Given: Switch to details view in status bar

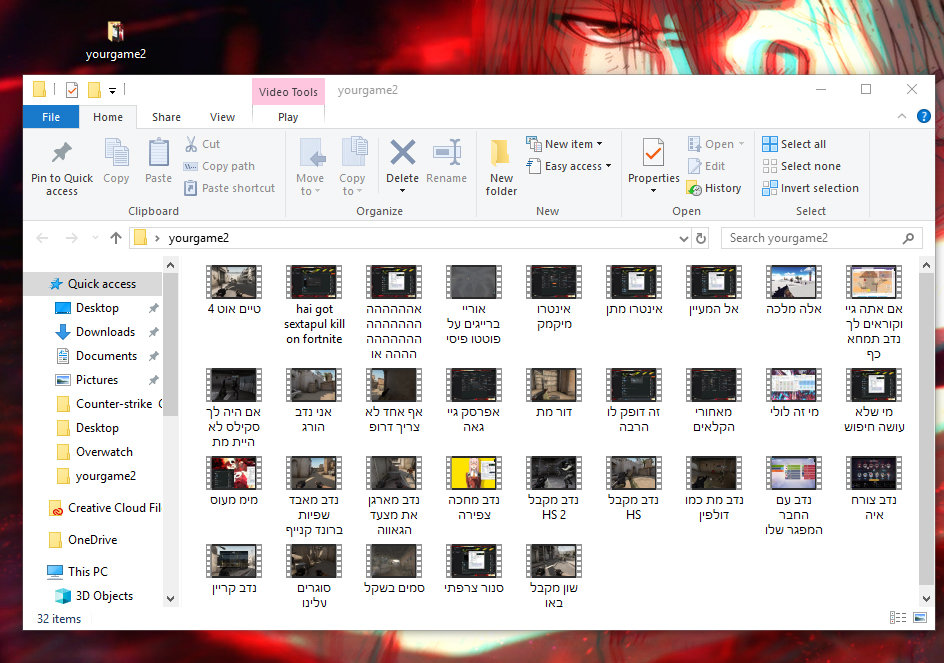Looking at the screenshot, I should coord(898,617).
